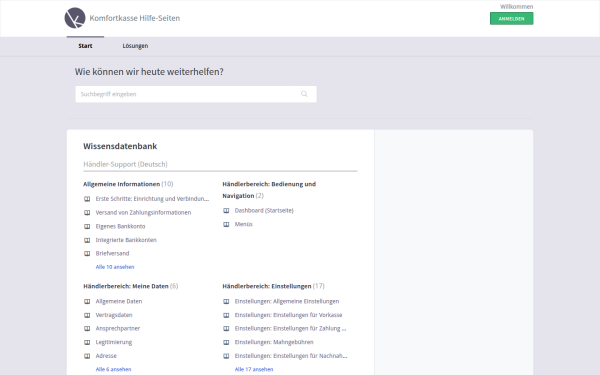
Task: Open article Erste Schritte: Einrichtung und Verbindung
Action: [x=152, y=199]
